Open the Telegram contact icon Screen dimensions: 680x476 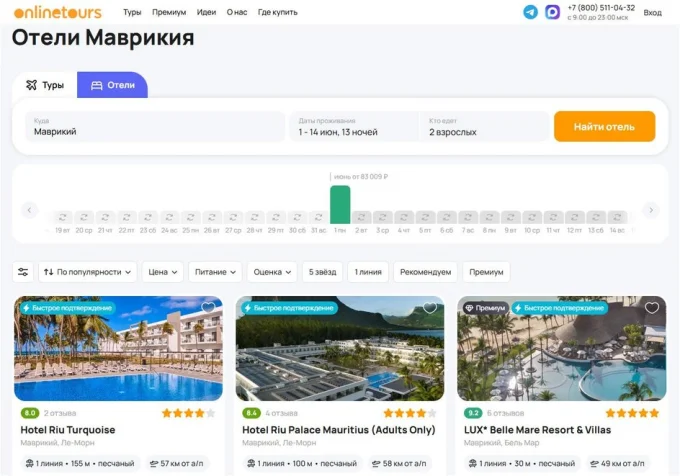(x=530, y=12)
